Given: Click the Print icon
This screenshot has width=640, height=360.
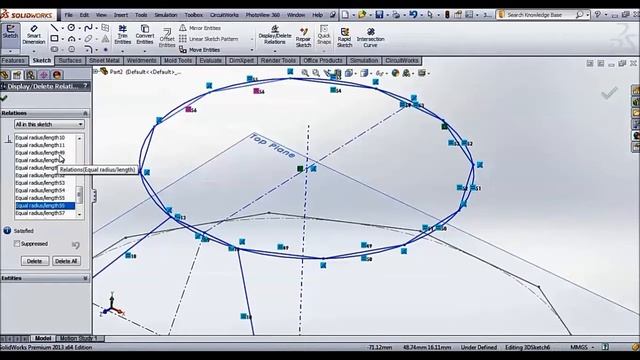Looking at the screenshot, I should pyautogui.click(x=396, y=15).
